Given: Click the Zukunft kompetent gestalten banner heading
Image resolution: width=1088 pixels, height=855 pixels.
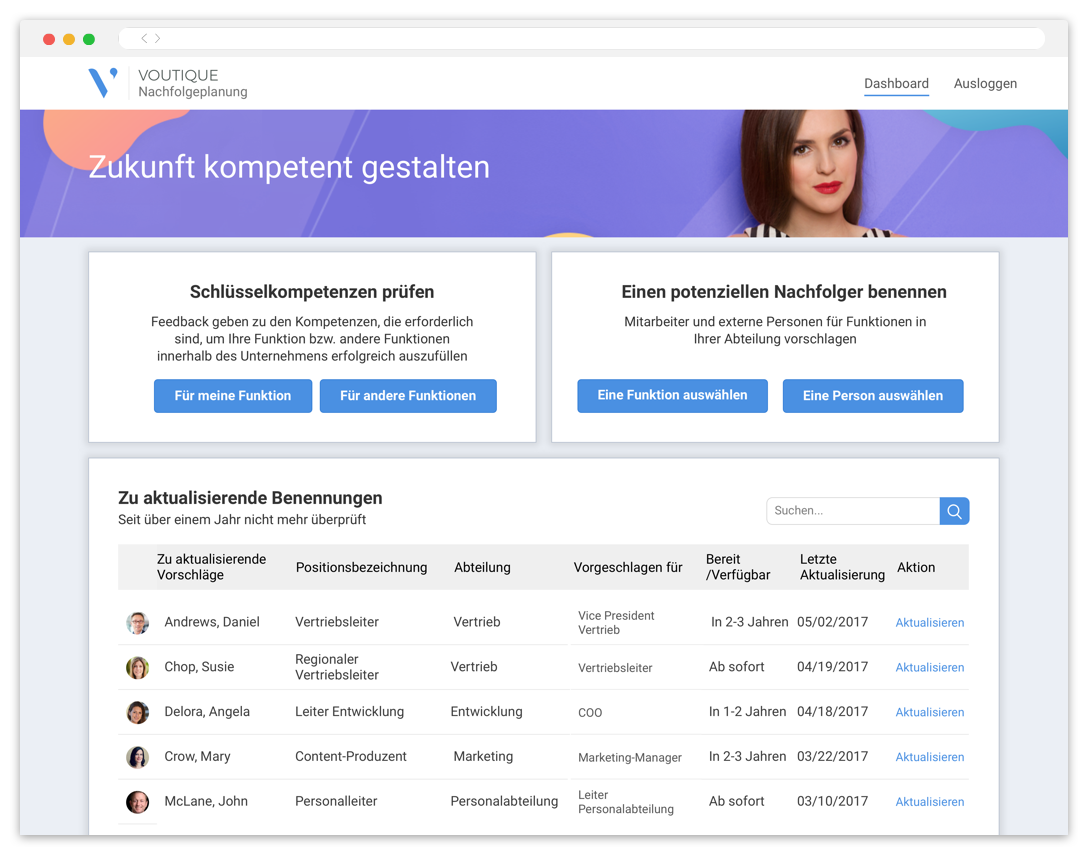Looking at the screenshot, I should tap(289, 167).
